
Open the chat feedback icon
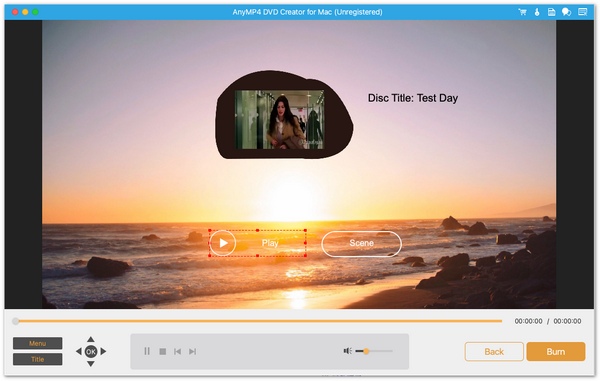tap(566, 12)
